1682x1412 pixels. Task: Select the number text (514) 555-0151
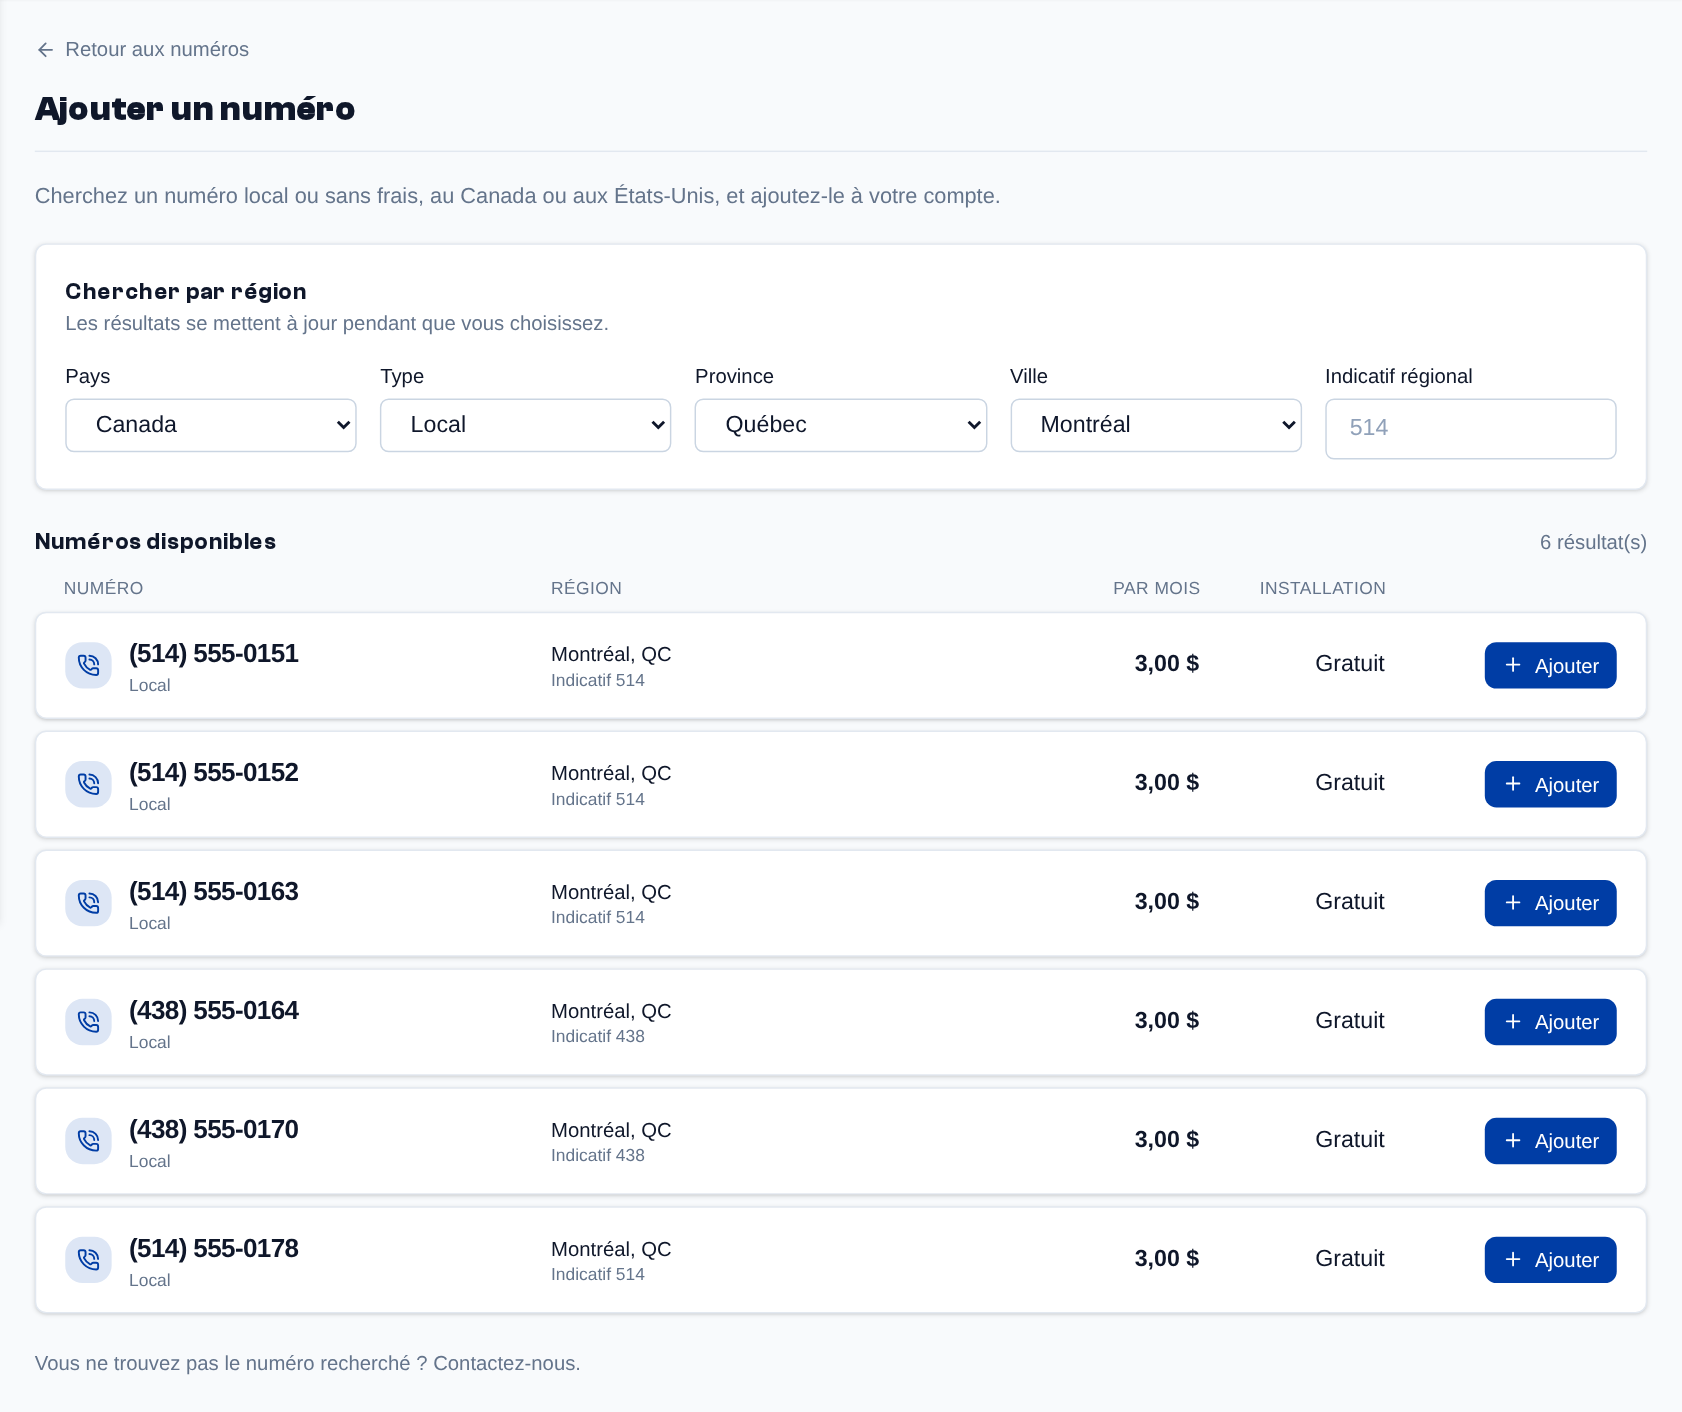tap(214, 654)
